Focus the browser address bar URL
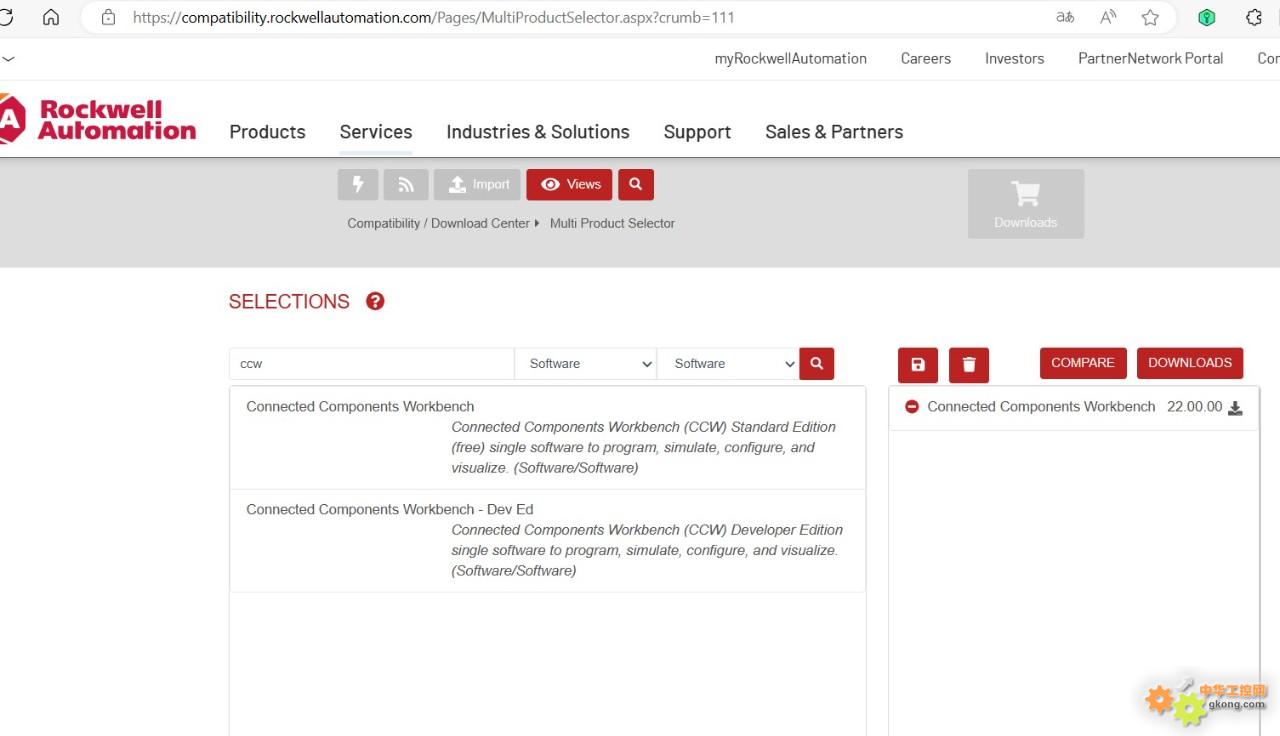This screenshot has height=736, width=1280. 434,17
